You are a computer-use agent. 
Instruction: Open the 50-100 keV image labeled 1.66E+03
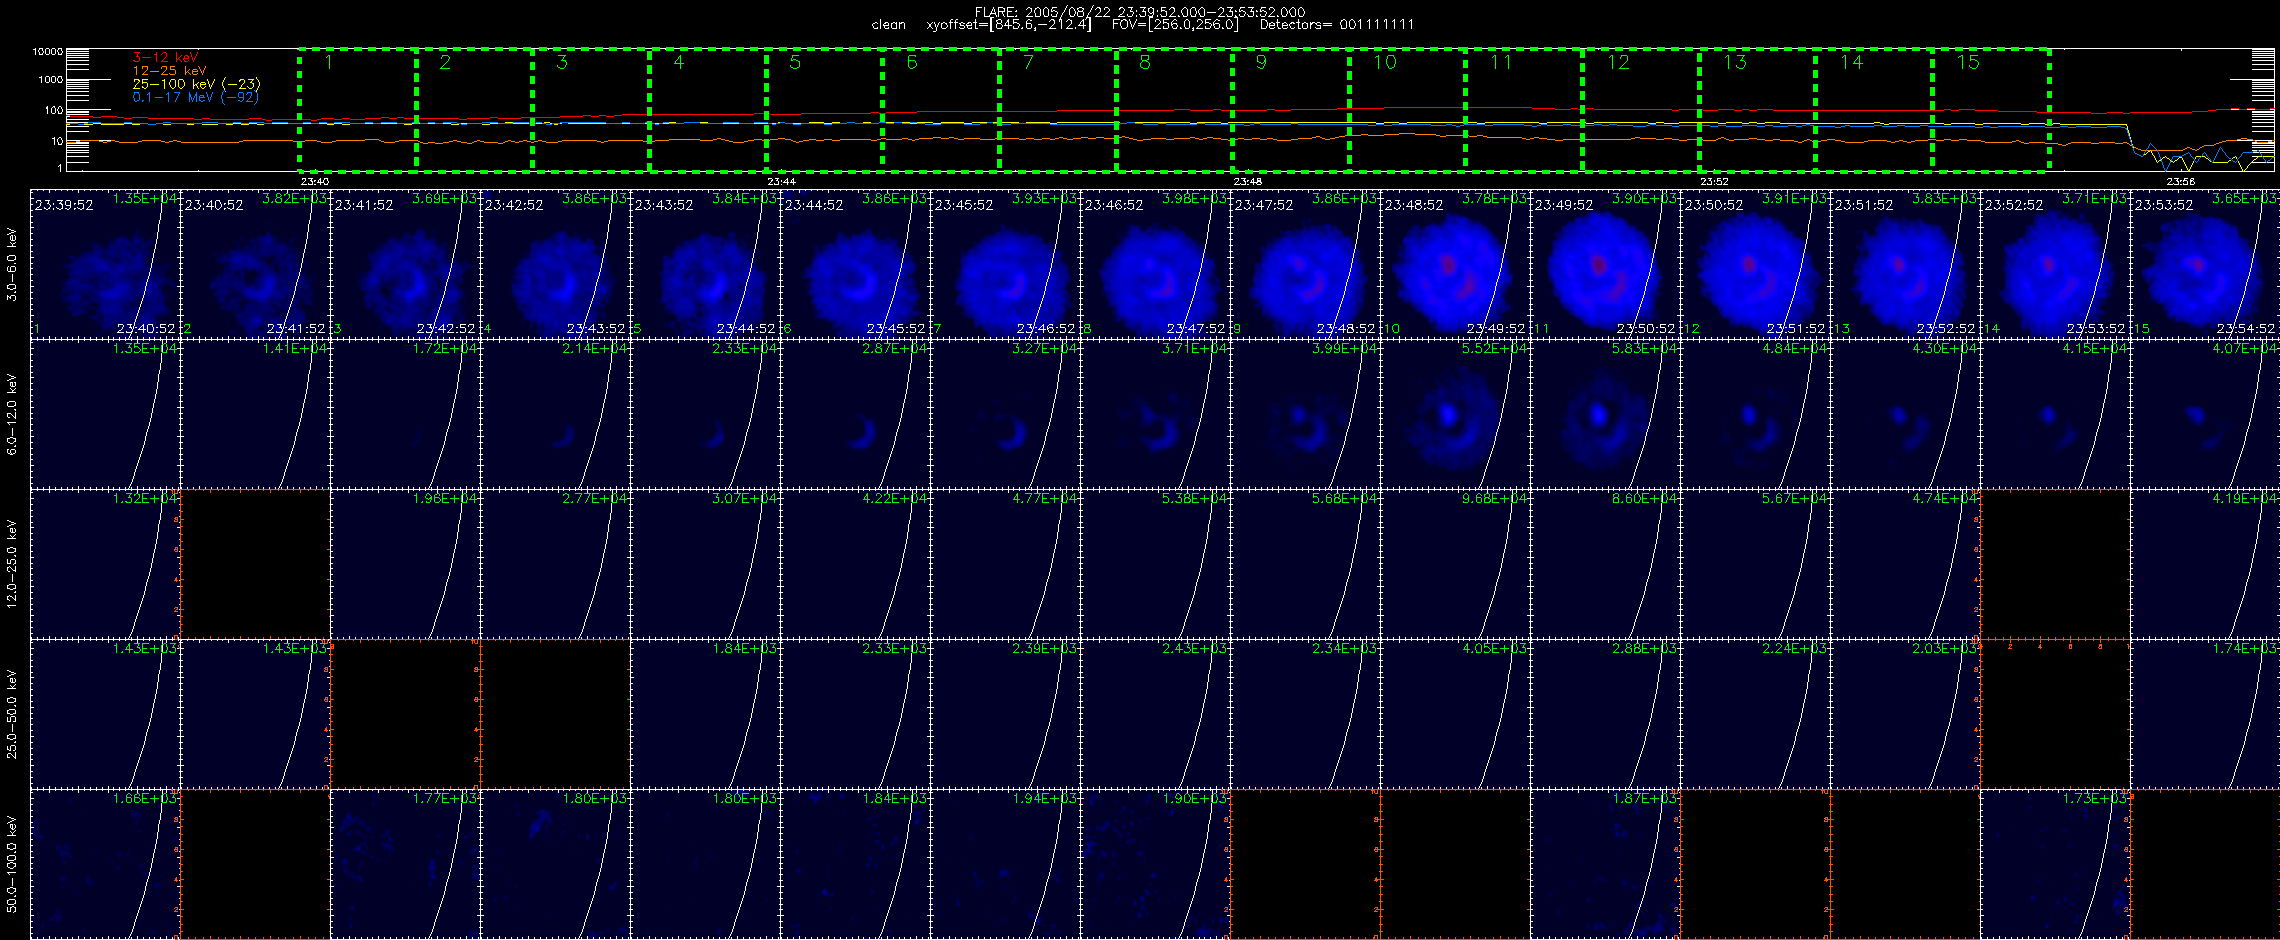click(x=105, y=864)
